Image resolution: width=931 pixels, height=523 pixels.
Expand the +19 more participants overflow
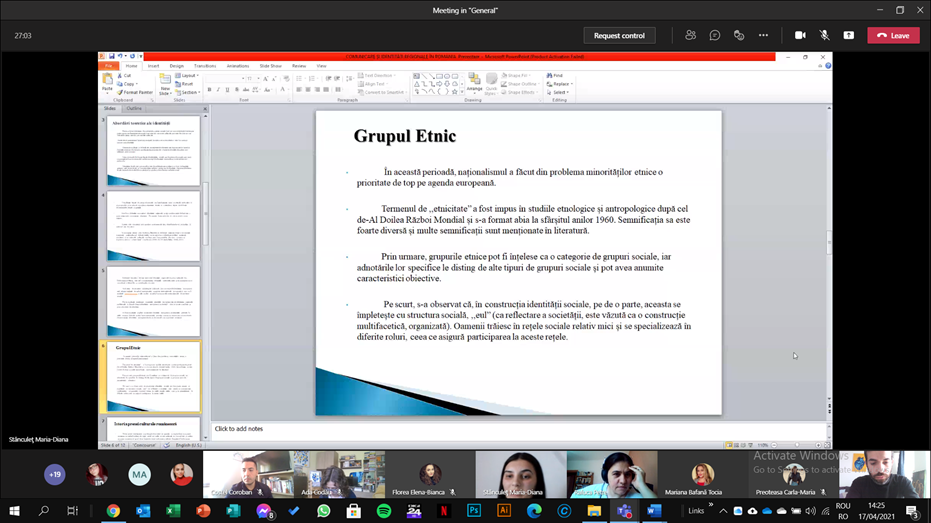click(x=54, y=475)
